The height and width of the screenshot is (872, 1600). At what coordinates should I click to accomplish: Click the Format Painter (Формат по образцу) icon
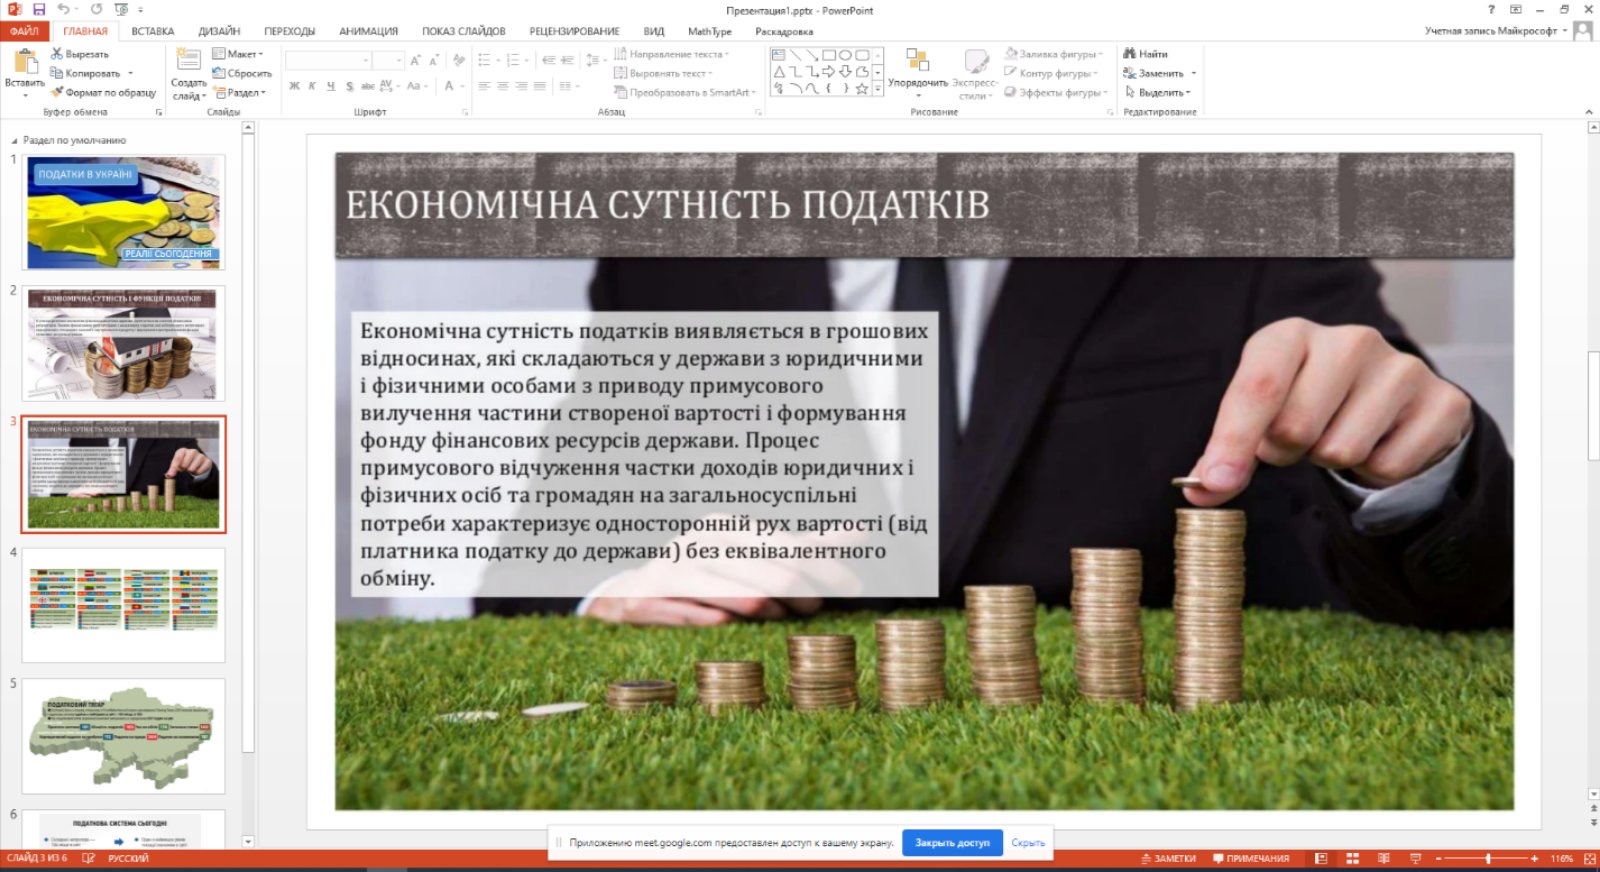tap(58, 92)
